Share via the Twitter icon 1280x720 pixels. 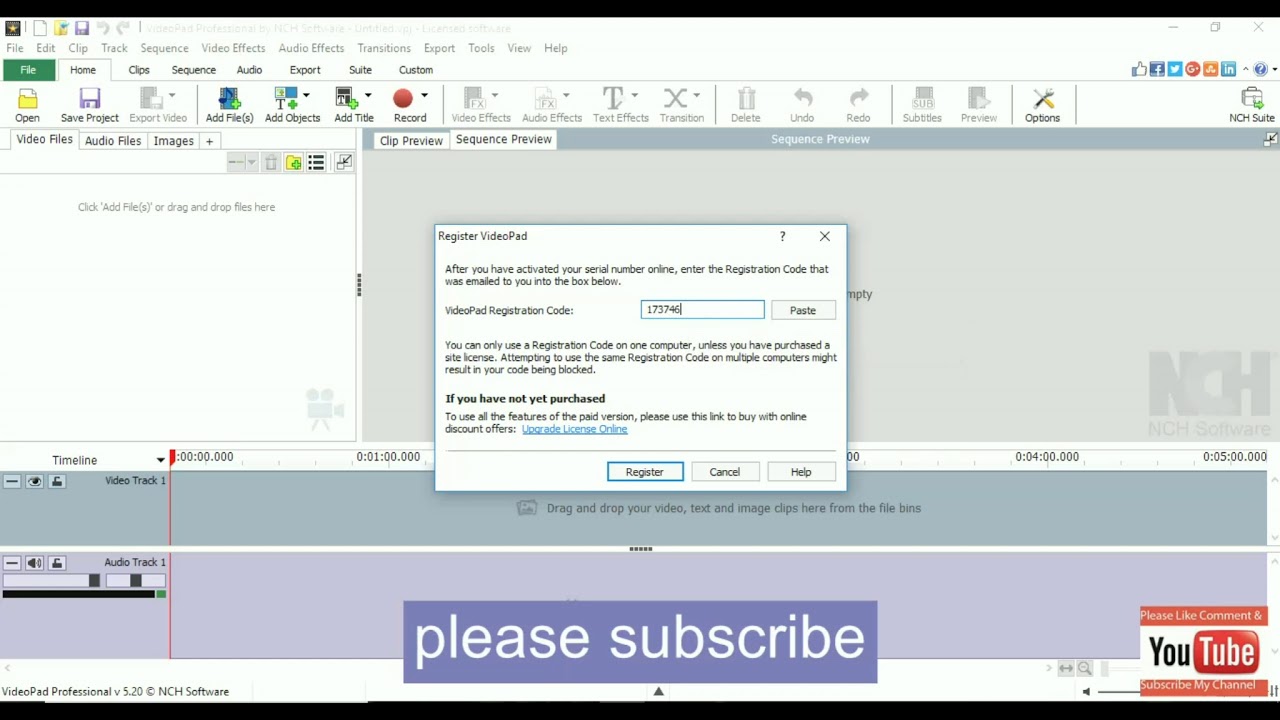click(x=1175, y=69)
